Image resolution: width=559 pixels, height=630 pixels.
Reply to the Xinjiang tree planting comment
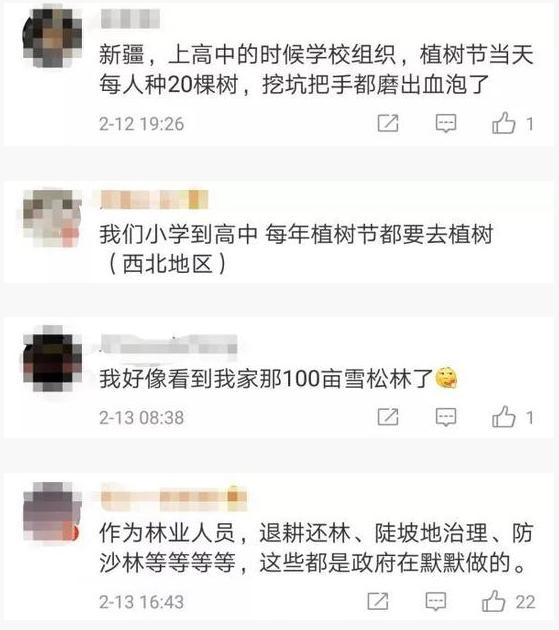coord(446,123)
